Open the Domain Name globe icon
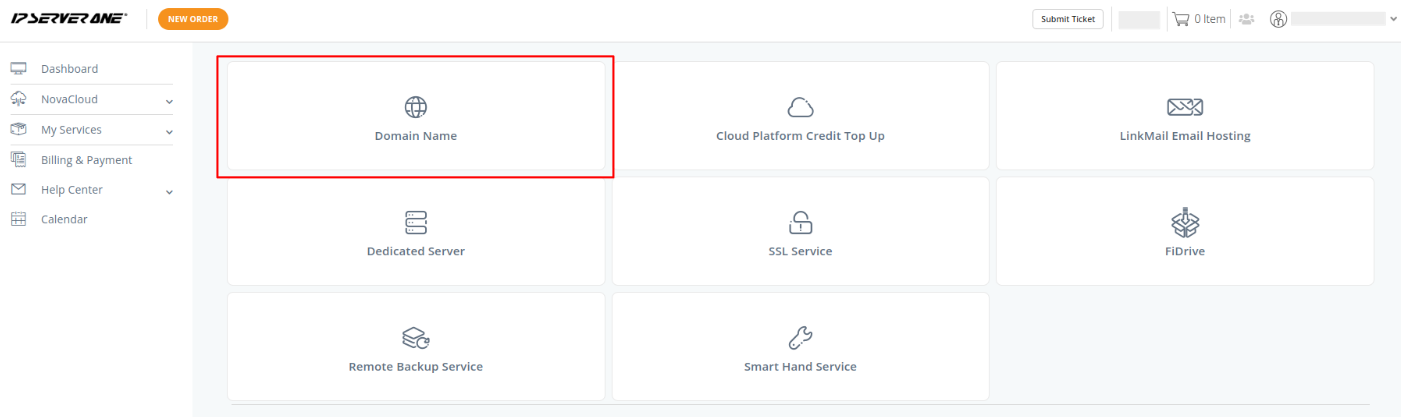 click(416, 107)
